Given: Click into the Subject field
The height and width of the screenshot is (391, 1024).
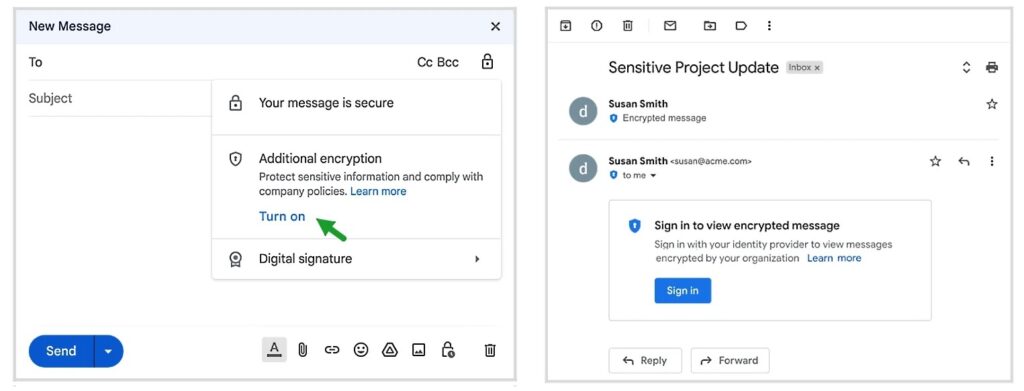Looking at the screenshot, I should pyautogui.click(x=120, y=99).
